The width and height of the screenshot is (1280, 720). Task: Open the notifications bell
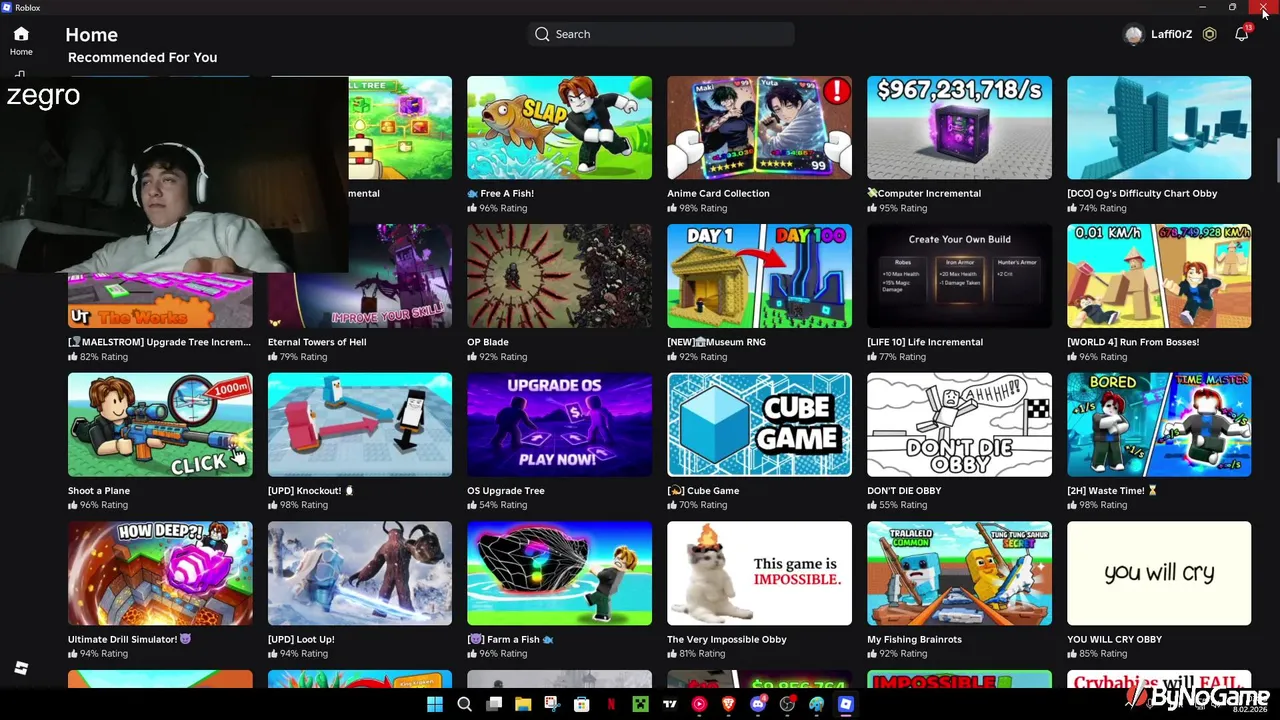click(x=1242, y=34)
